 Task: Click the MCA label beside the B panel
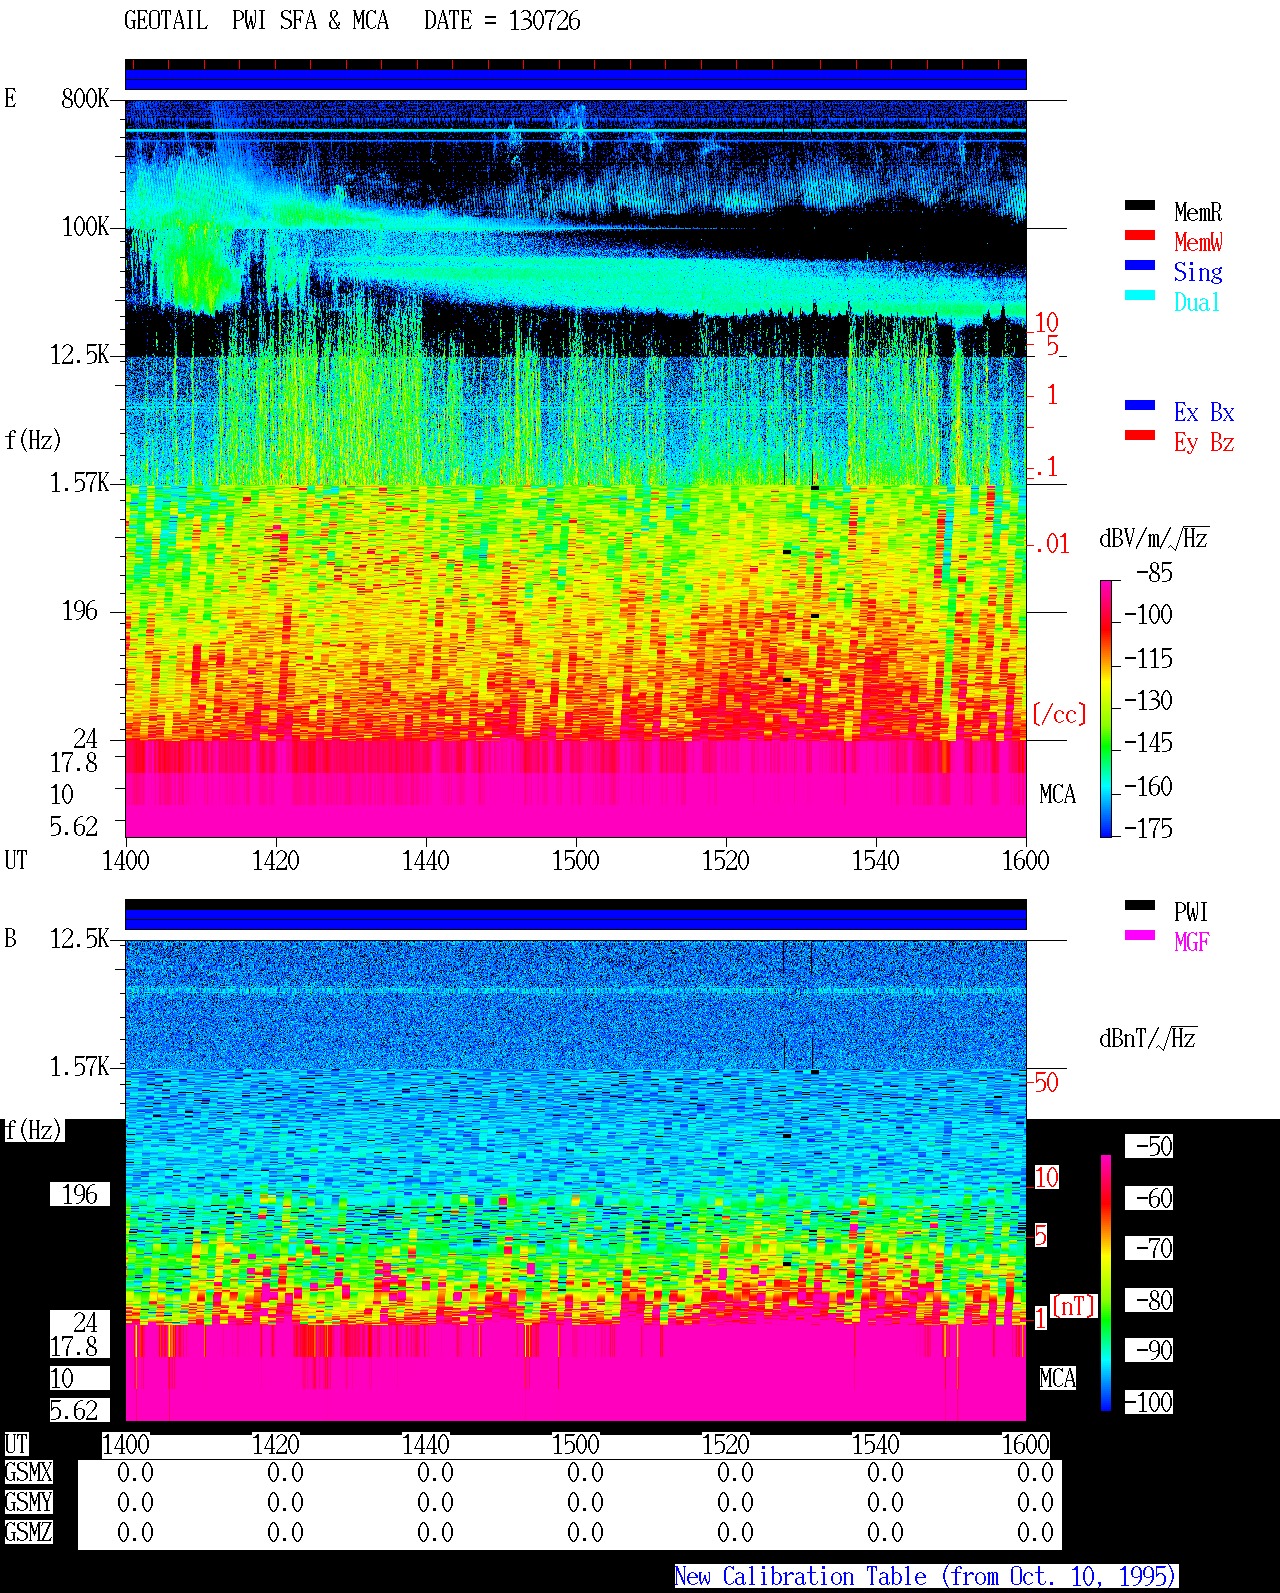1057,1379
